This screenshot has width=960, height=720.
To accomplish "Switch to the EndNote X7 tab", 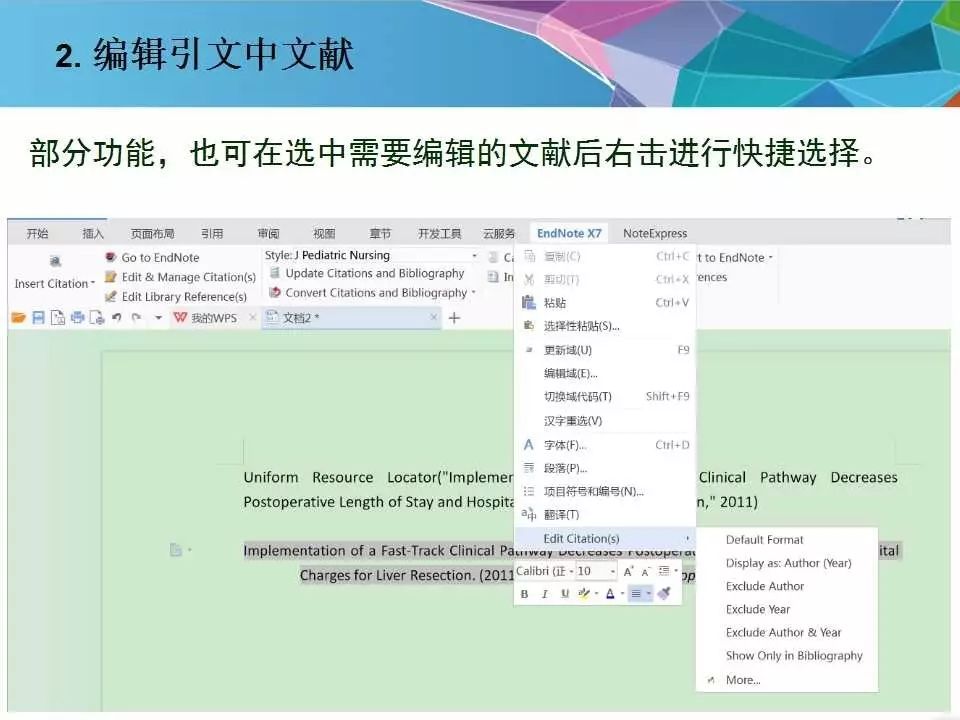I will pos(569,233).
